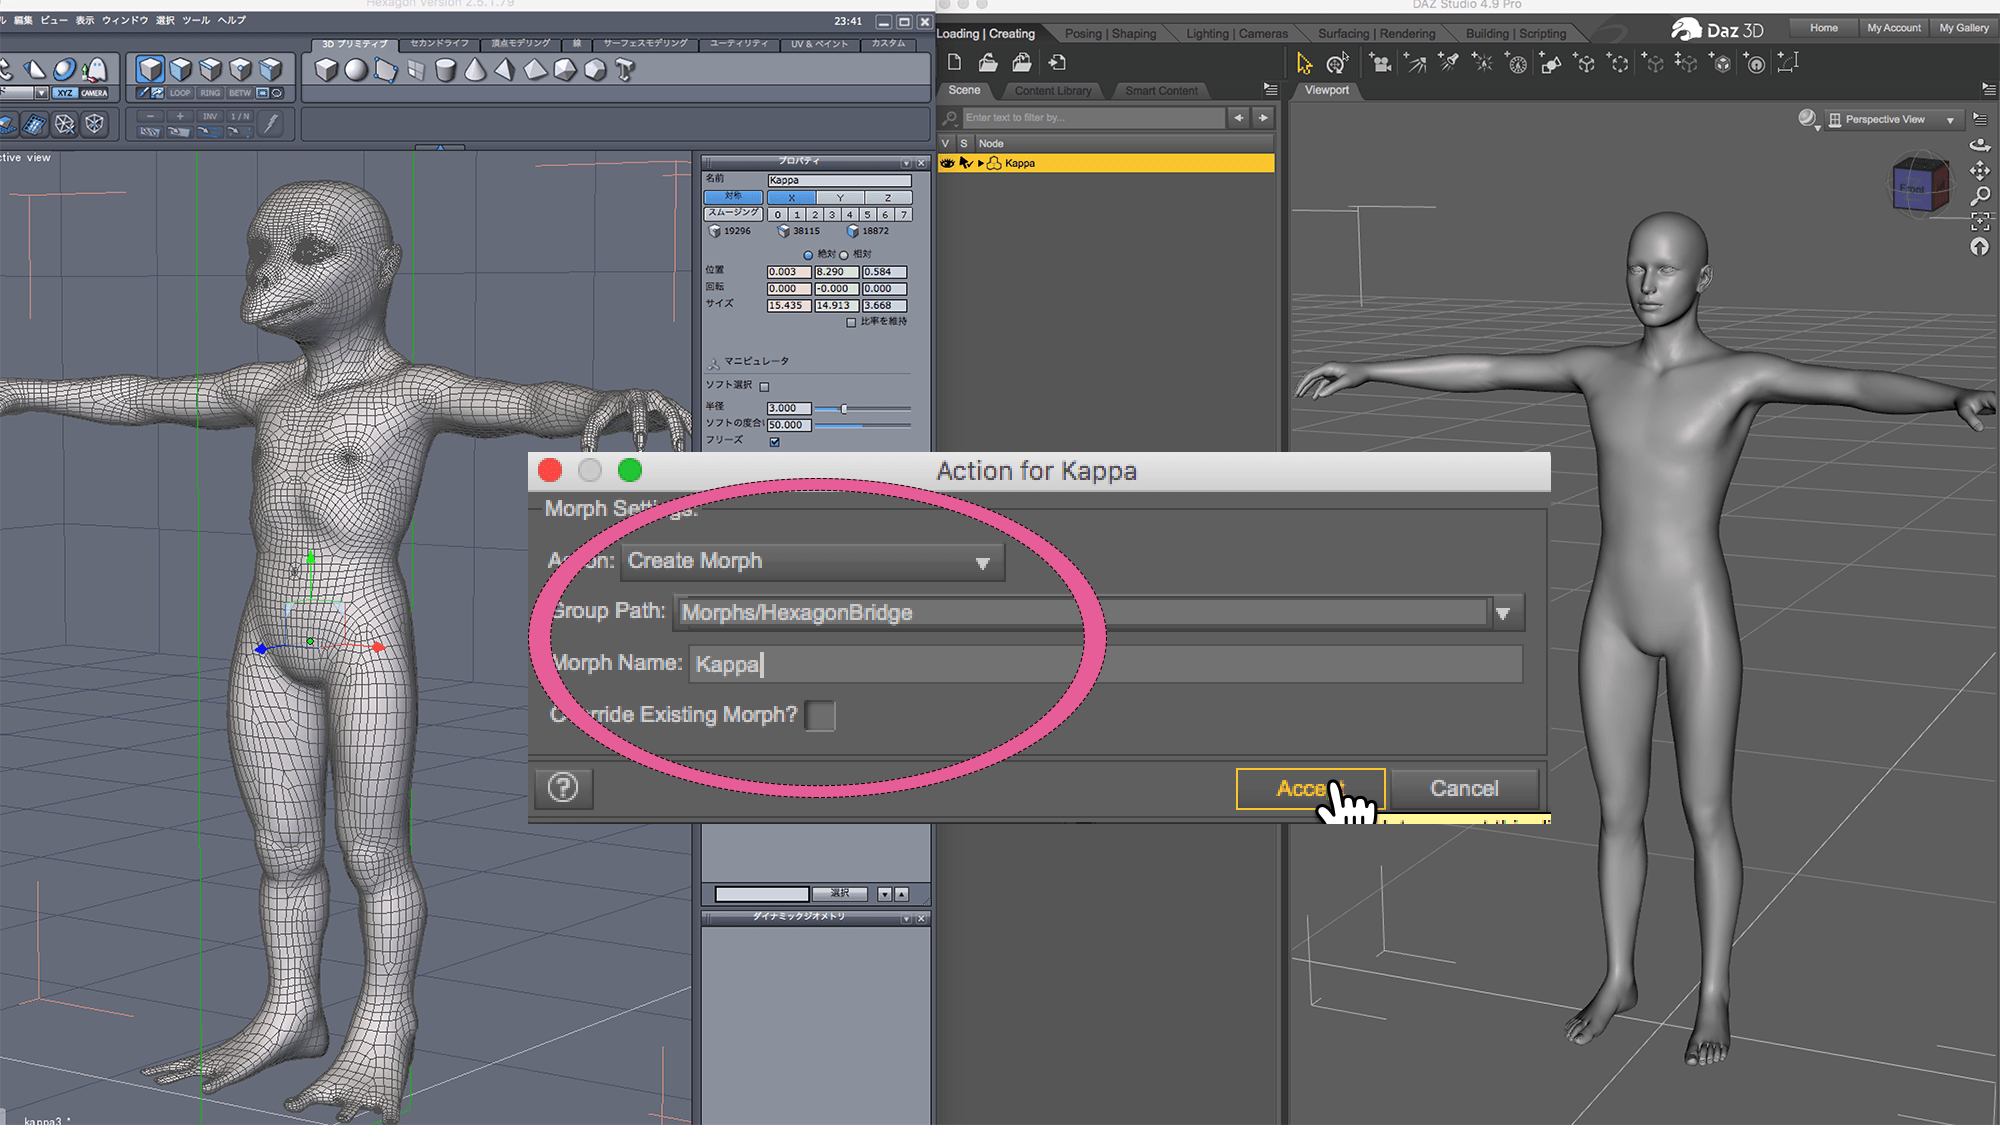
Task: Open the Perspective View dropdown
Action: coord(1892,120)
